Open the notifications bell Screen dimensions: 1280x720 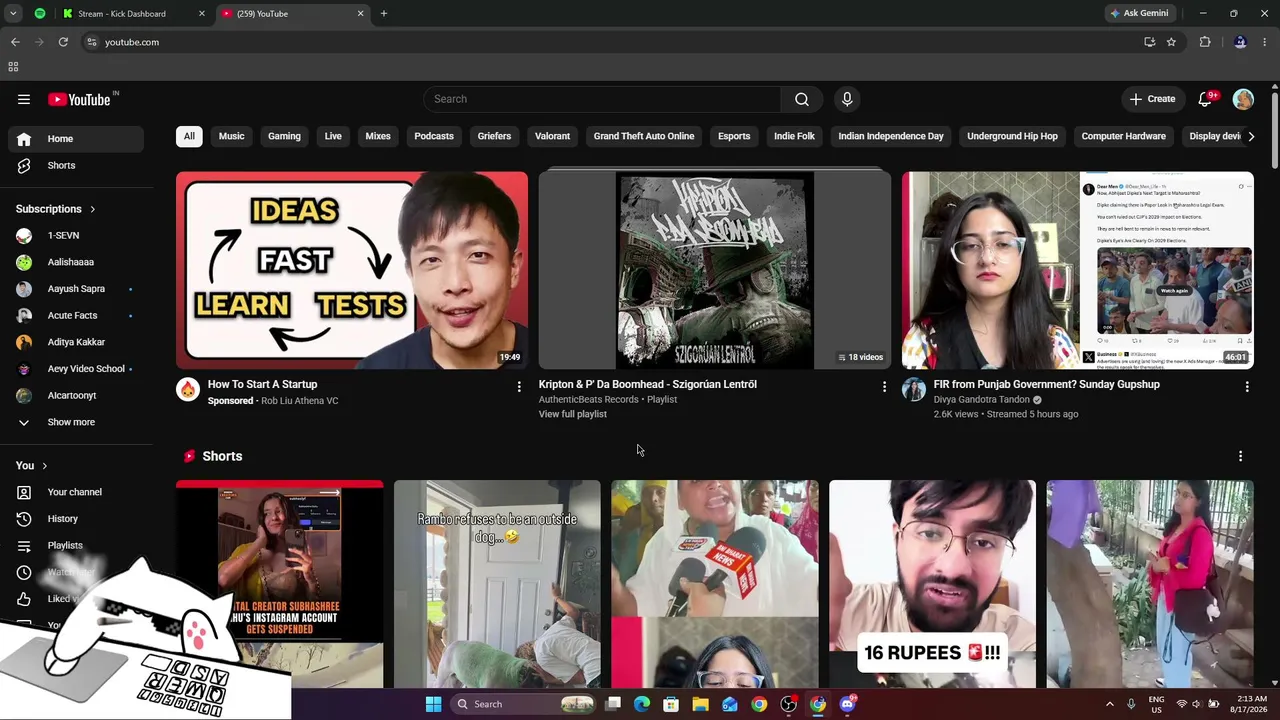[x=1205, y=99]
